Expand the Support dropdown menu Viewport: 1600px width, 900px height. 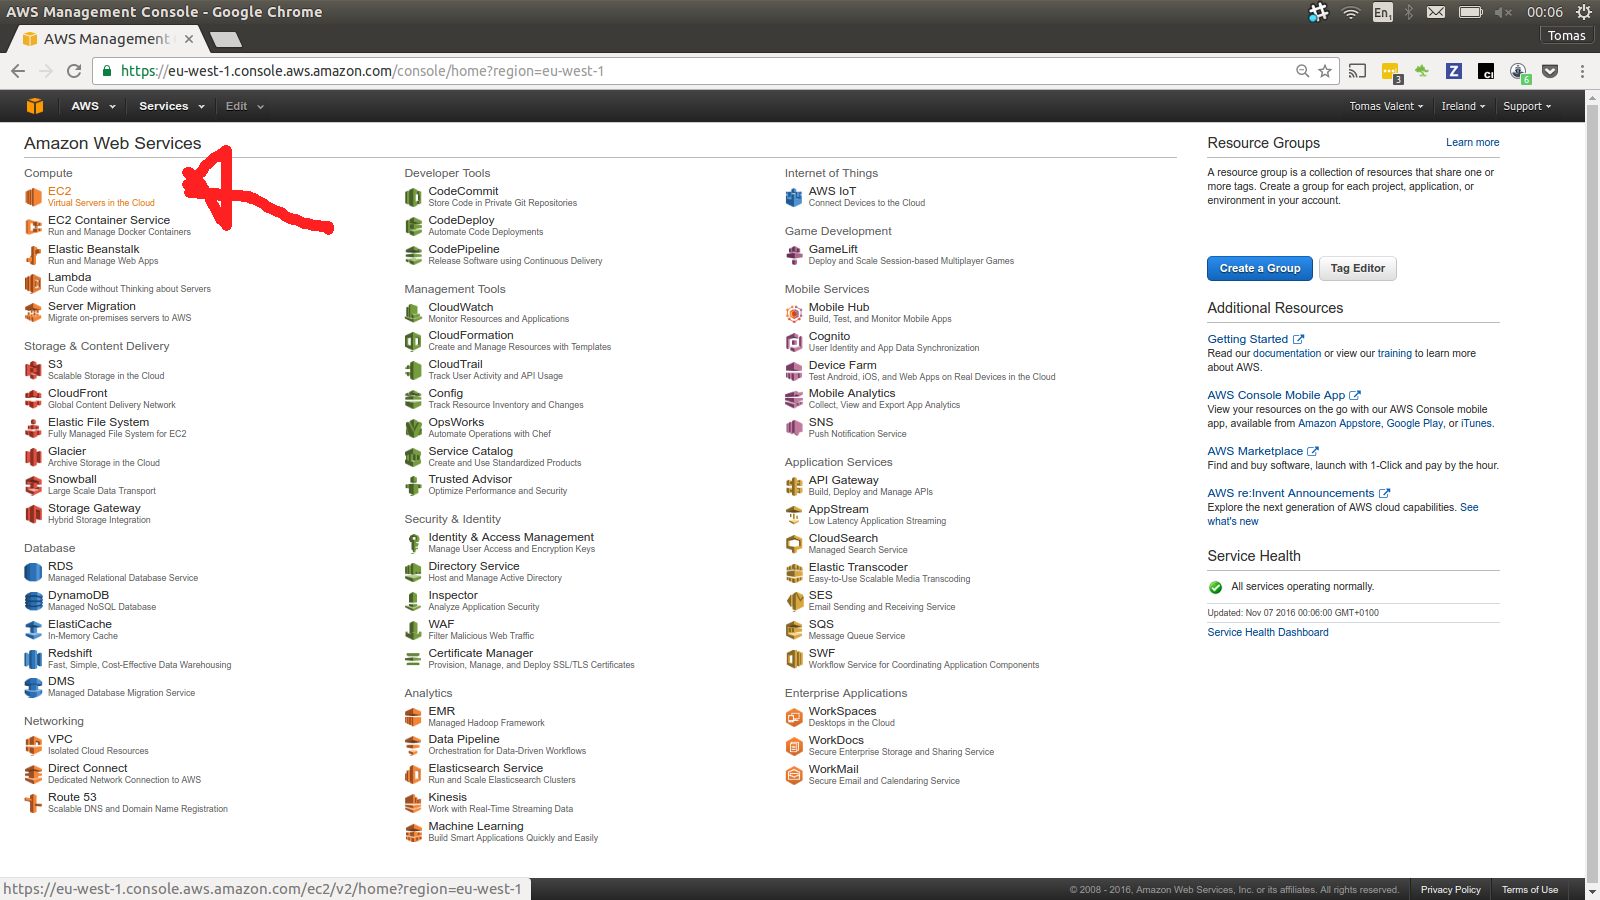1527,106
